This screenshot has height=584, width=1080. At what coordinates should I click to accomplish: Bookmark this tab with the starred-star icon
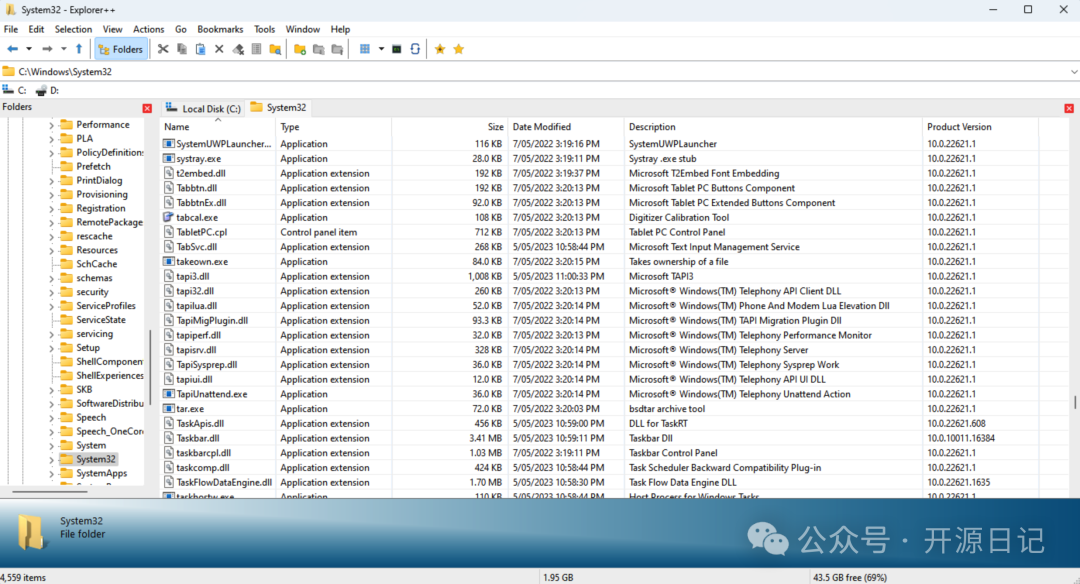click(439, 49)
